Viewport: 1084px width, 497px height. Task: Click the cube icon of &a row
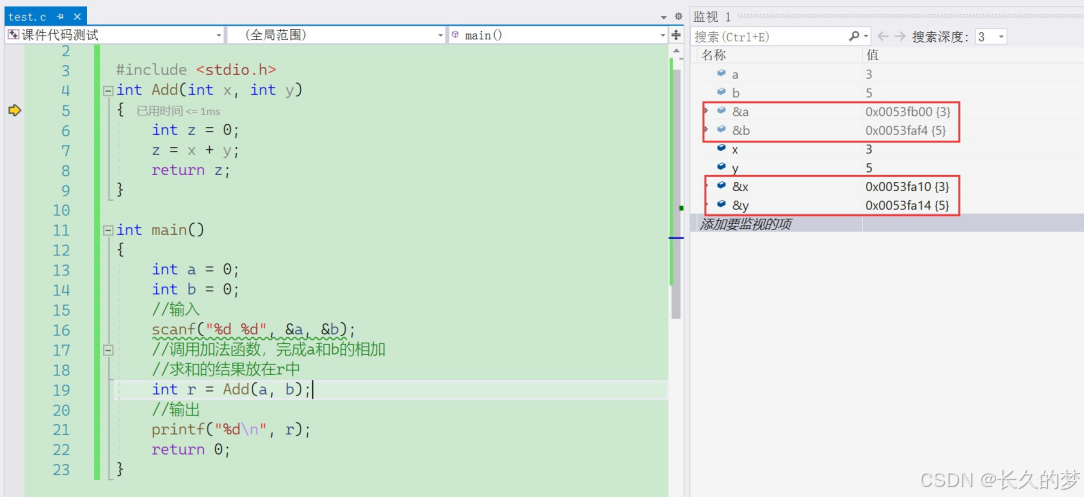click(x=722, y=111)
